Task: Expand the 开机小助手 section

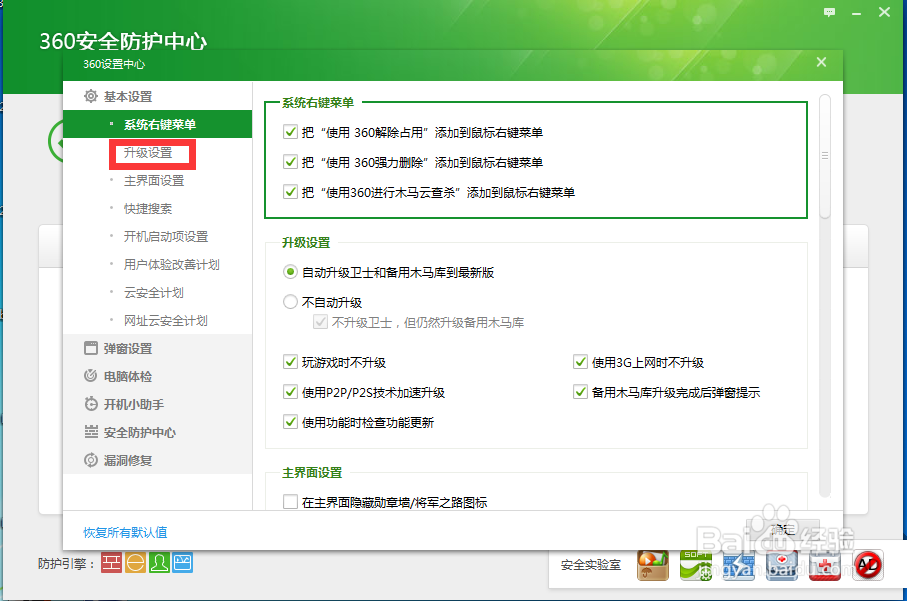Action: point(134,404)
